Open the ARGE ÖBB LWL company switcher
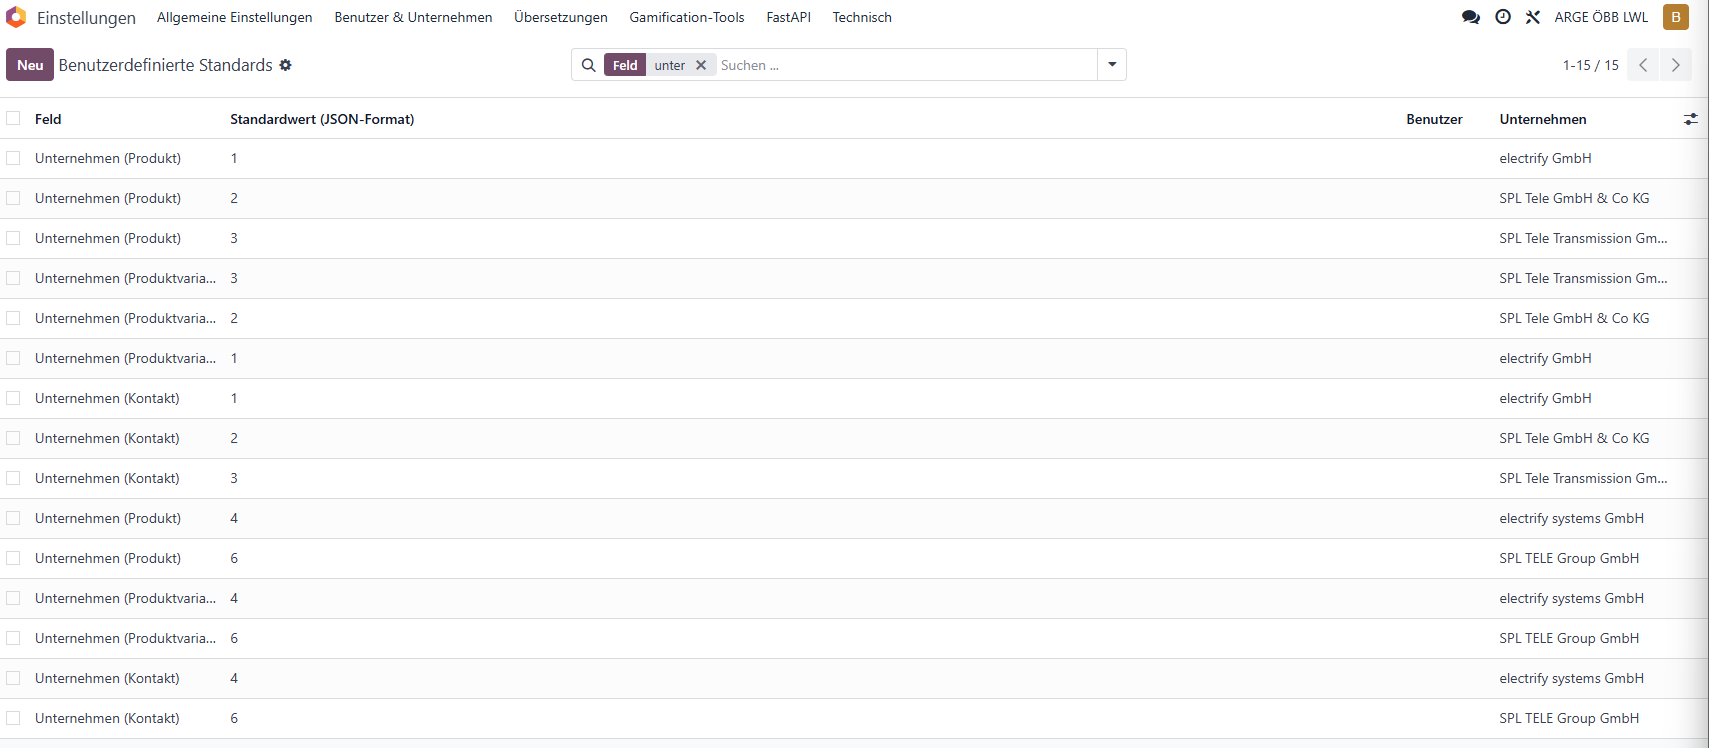Viewport: 1709px width, 748px height. coord(1601,17)
